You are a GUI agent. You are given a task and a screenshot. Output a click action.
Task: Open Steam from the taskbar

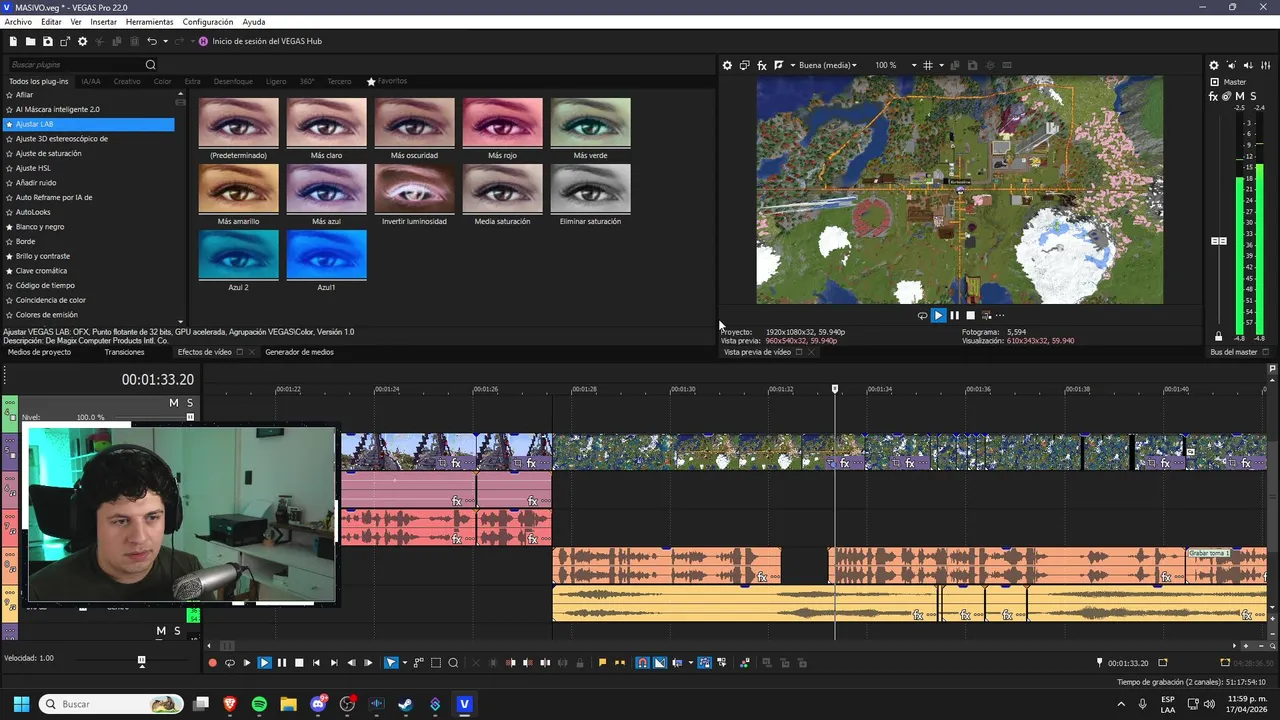pos(405,704)
